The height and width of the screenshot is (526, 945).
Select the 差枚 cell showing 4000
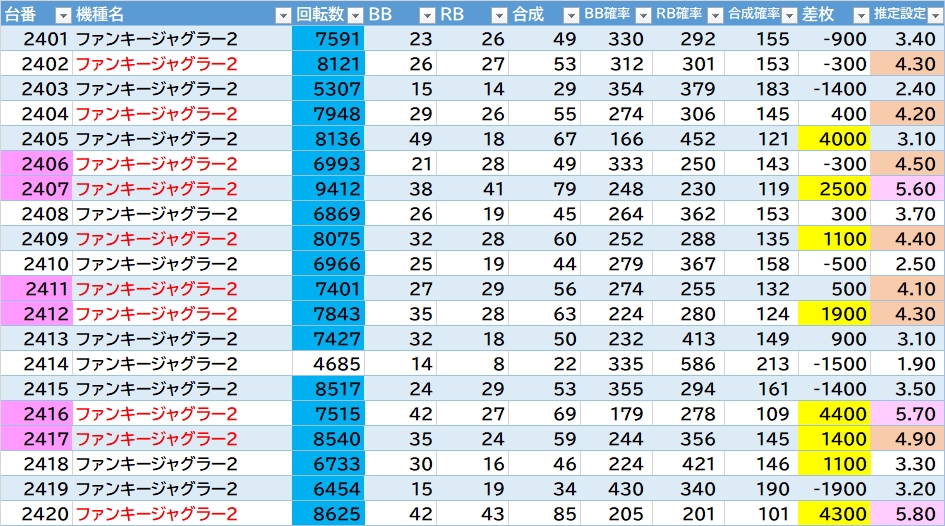point(834,139)
